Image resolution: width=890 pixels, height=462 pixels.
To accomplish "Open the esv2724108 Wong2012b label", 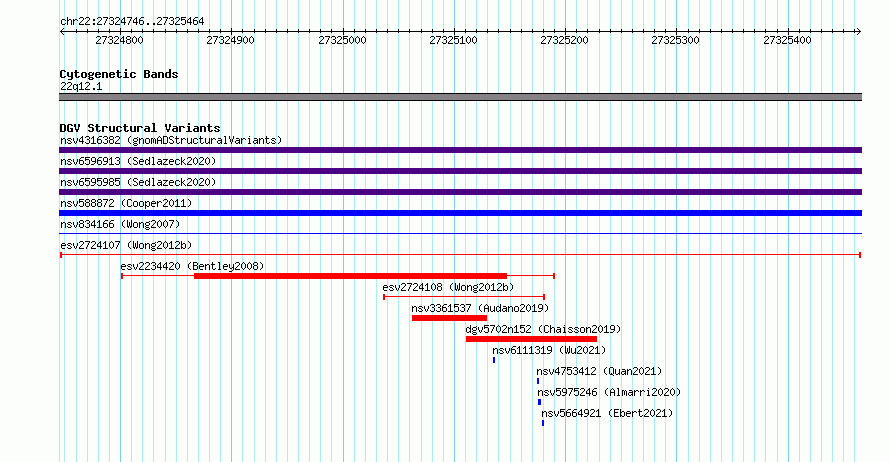I will pos(448,287).
